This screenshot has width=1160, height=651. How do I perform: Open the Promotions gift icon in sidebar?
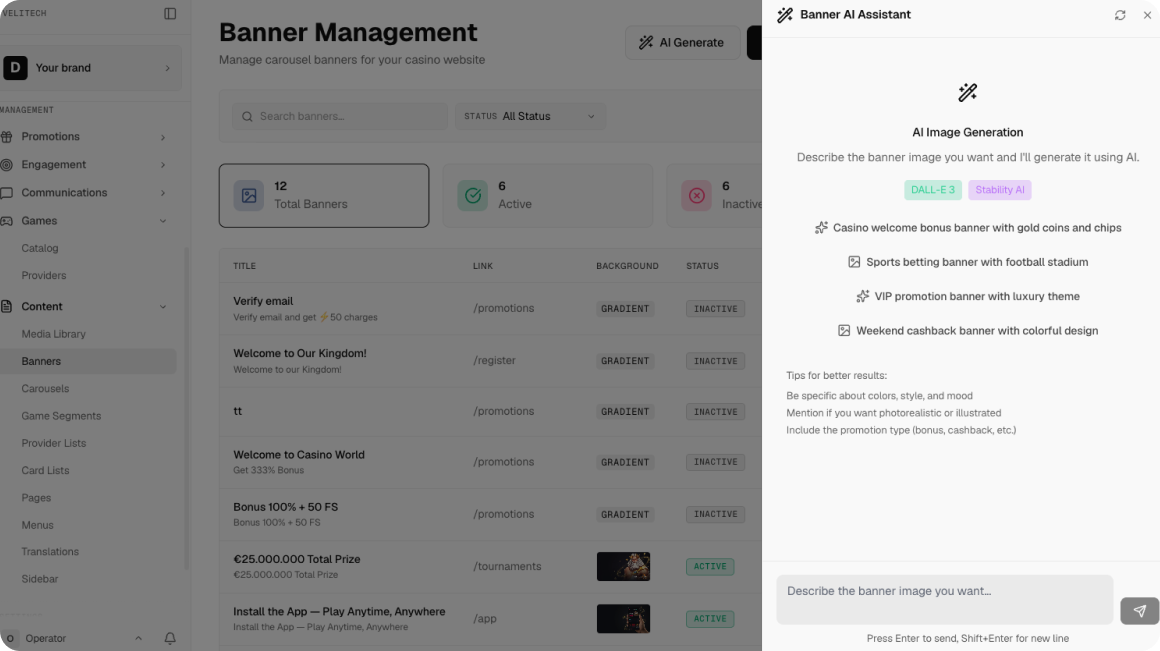7,137
